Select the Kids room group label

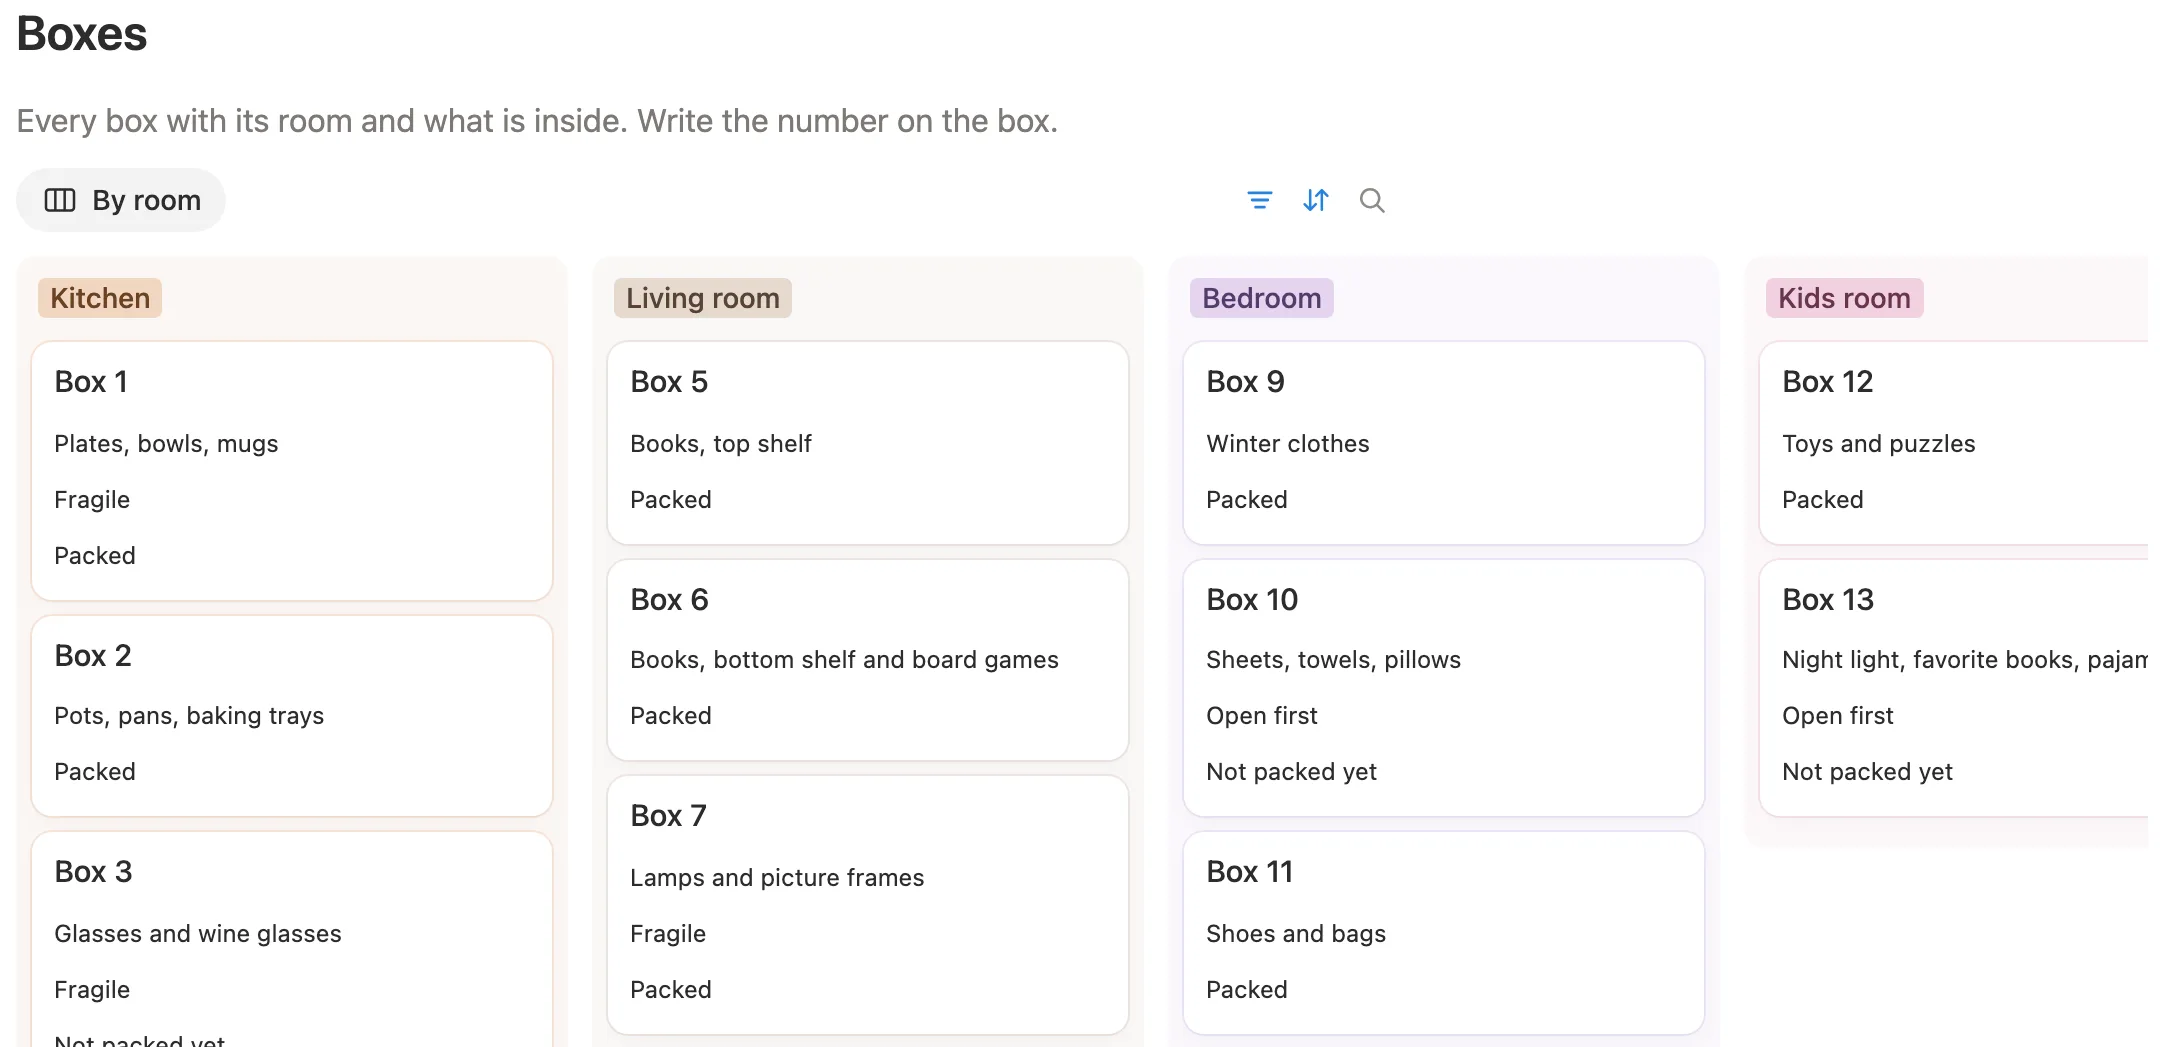(x=1845, y=298)
